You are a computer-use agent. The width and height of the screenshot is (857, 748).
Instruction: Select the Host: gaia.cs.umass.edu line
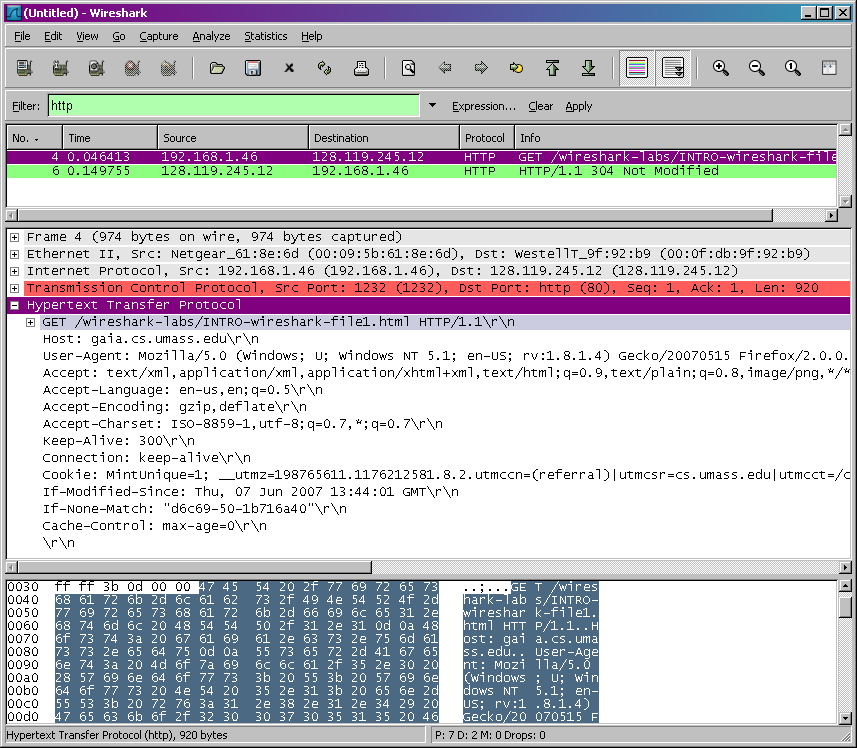pos(151,339)
